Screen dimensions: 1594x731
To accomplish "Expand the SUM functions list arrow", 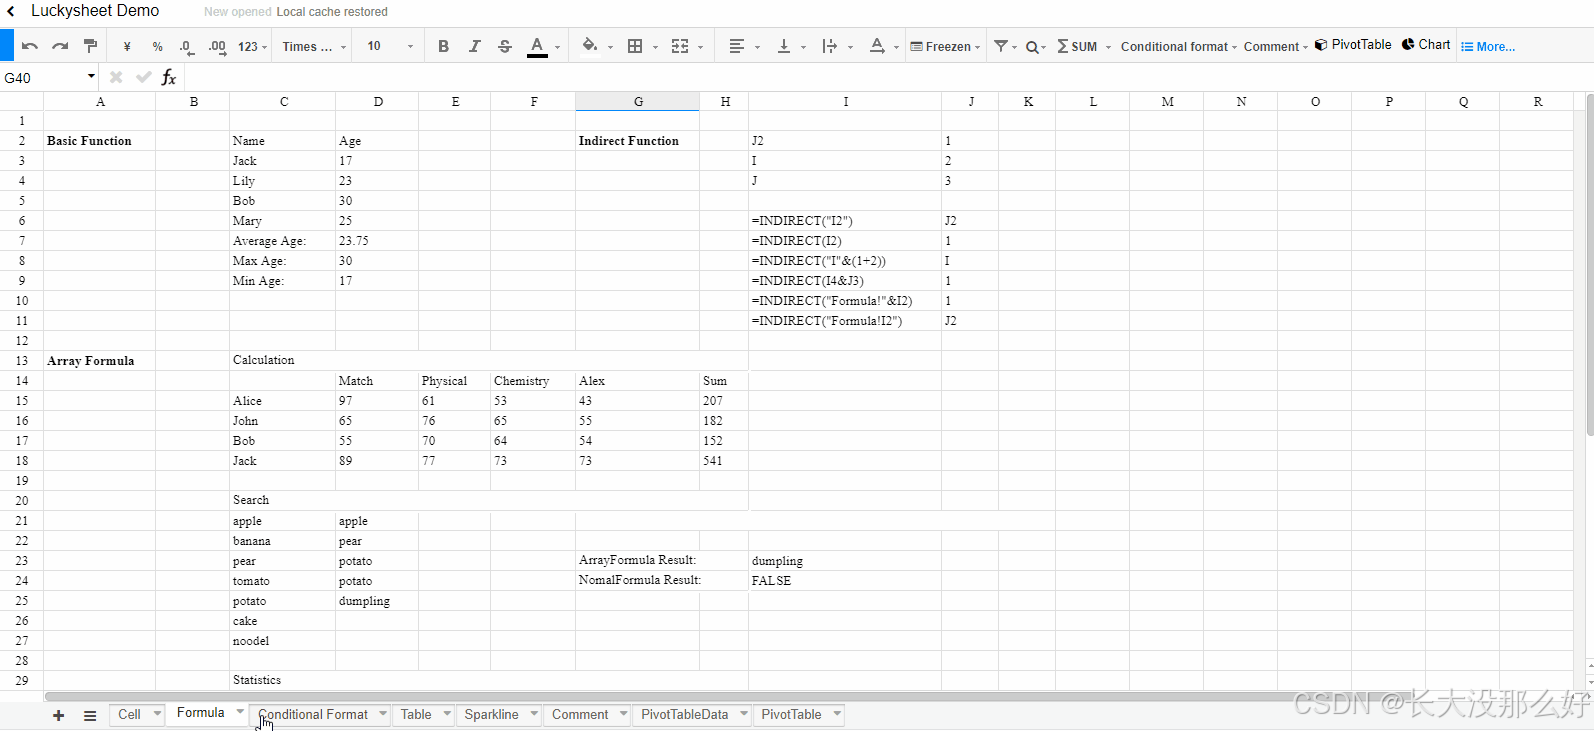I will [1108, 47].
